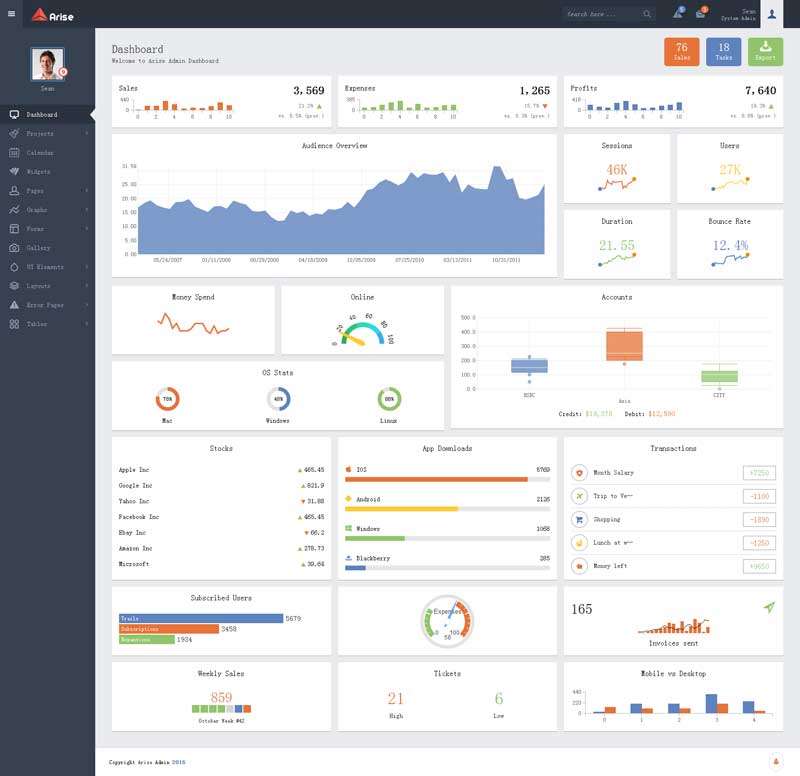Open the notifications bell icon

pyautogui.click(x=677, y=14)
